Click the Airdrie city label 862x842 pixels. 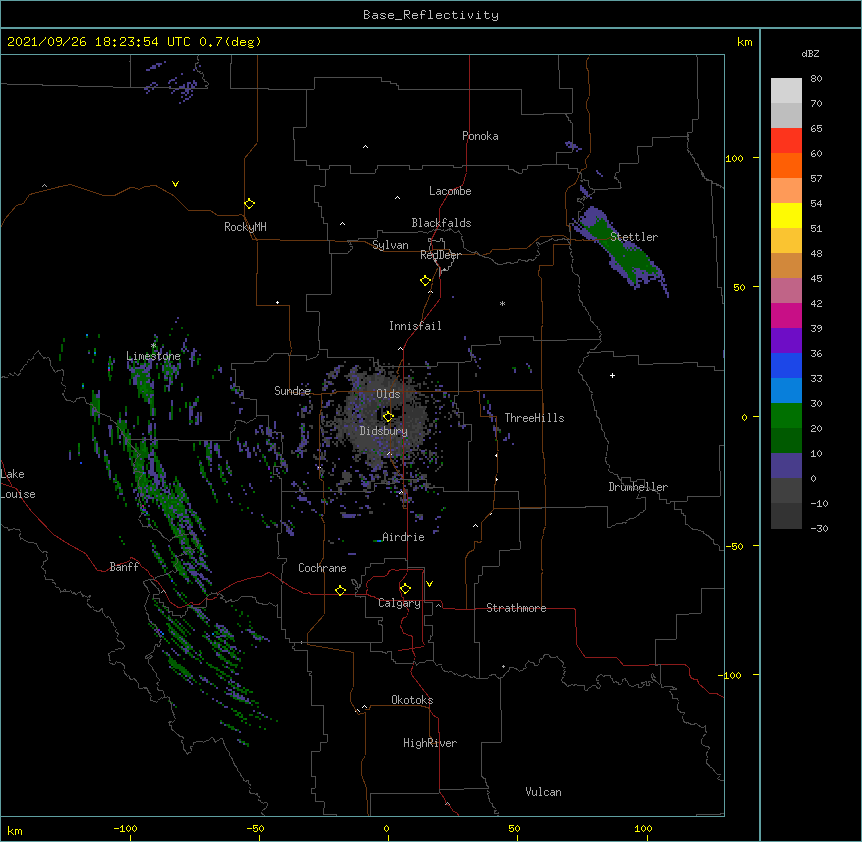tap(403, 537)
